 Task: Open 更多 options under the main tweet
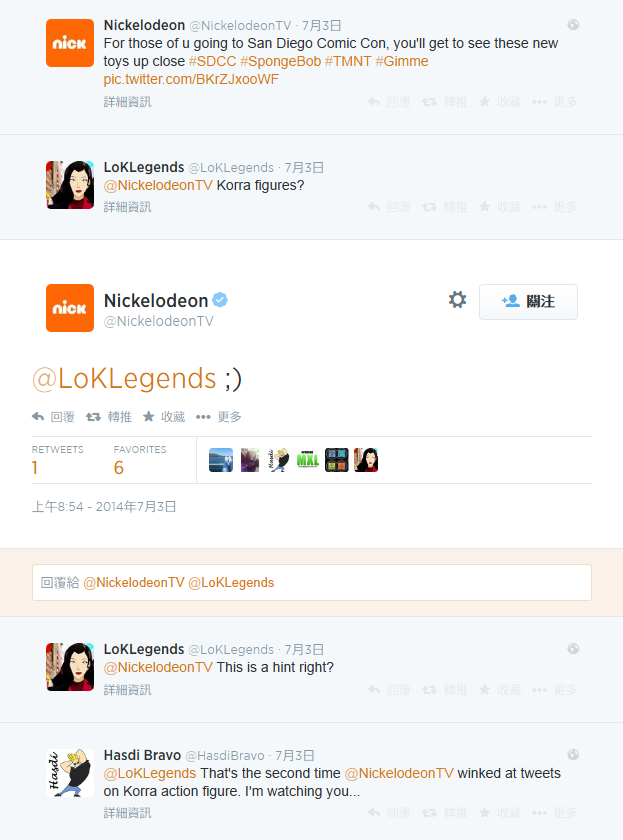click(x=219, y=417)
